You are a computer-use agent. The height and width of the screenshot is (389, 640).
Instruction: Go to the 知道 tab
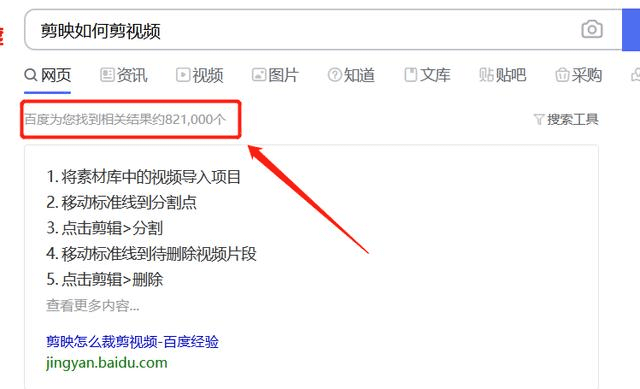[351, 75]
